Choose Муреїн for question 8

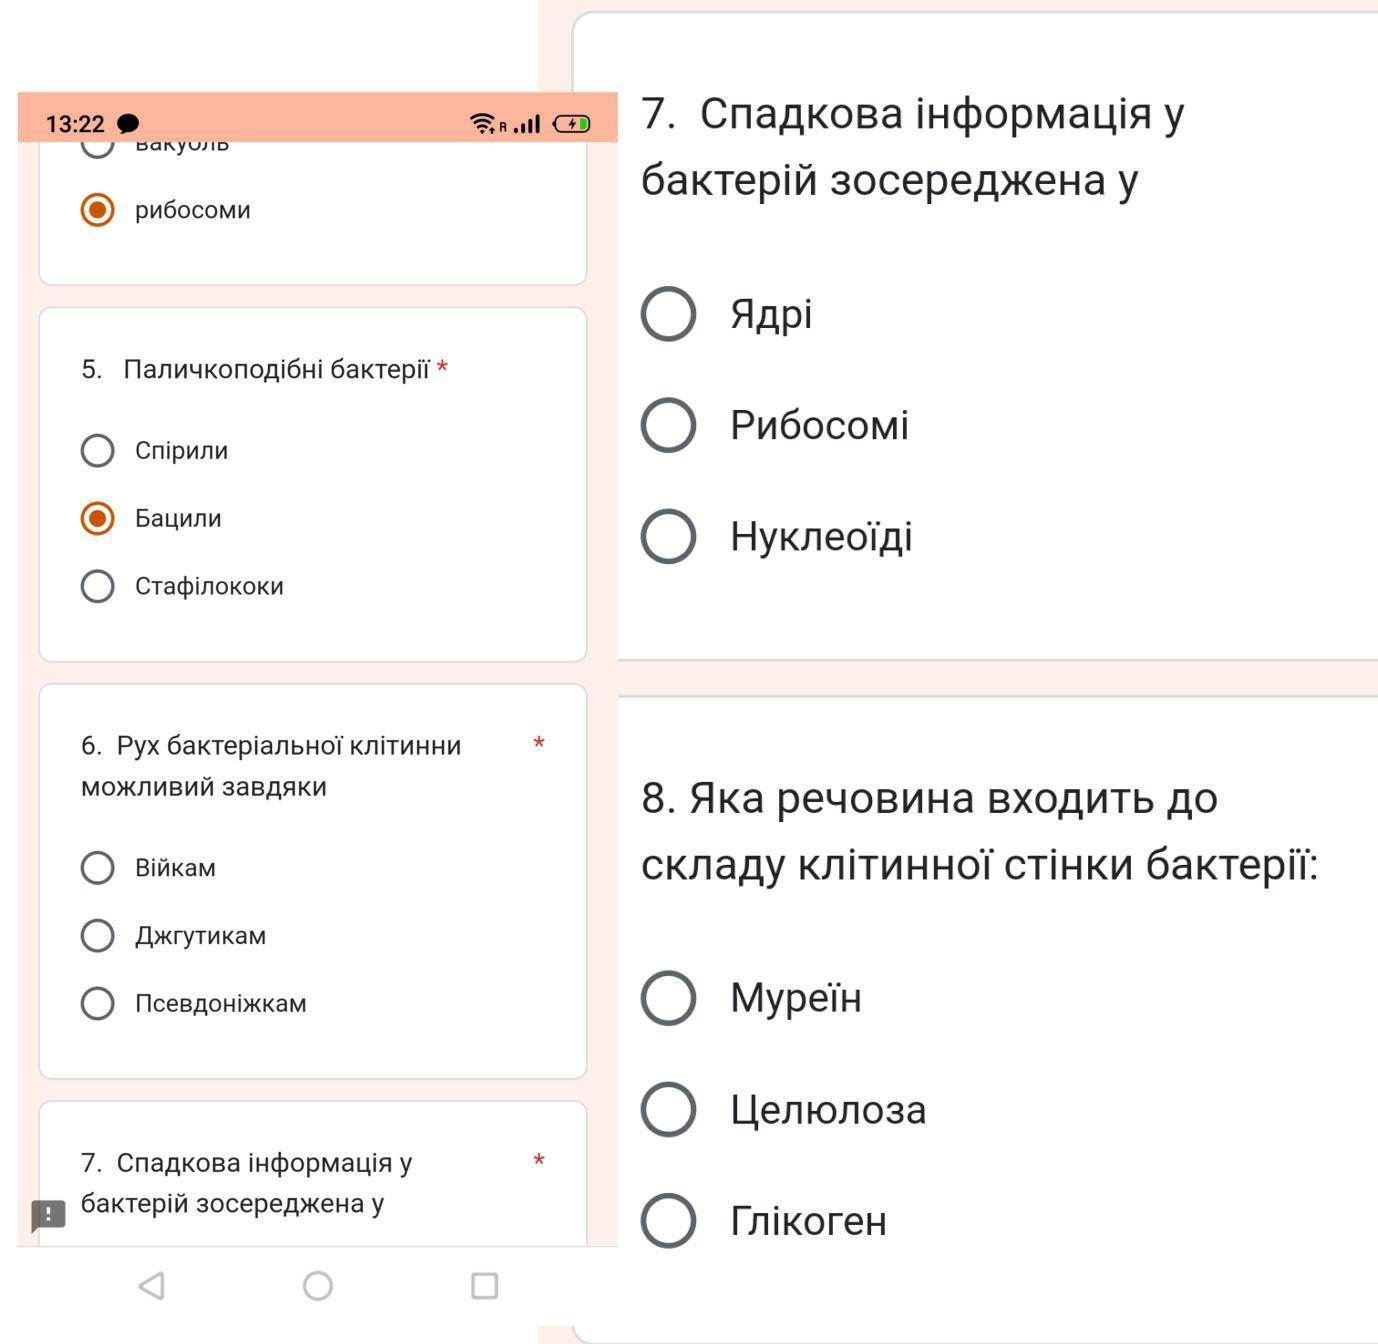pyautogui.click(x=668, y=998)
